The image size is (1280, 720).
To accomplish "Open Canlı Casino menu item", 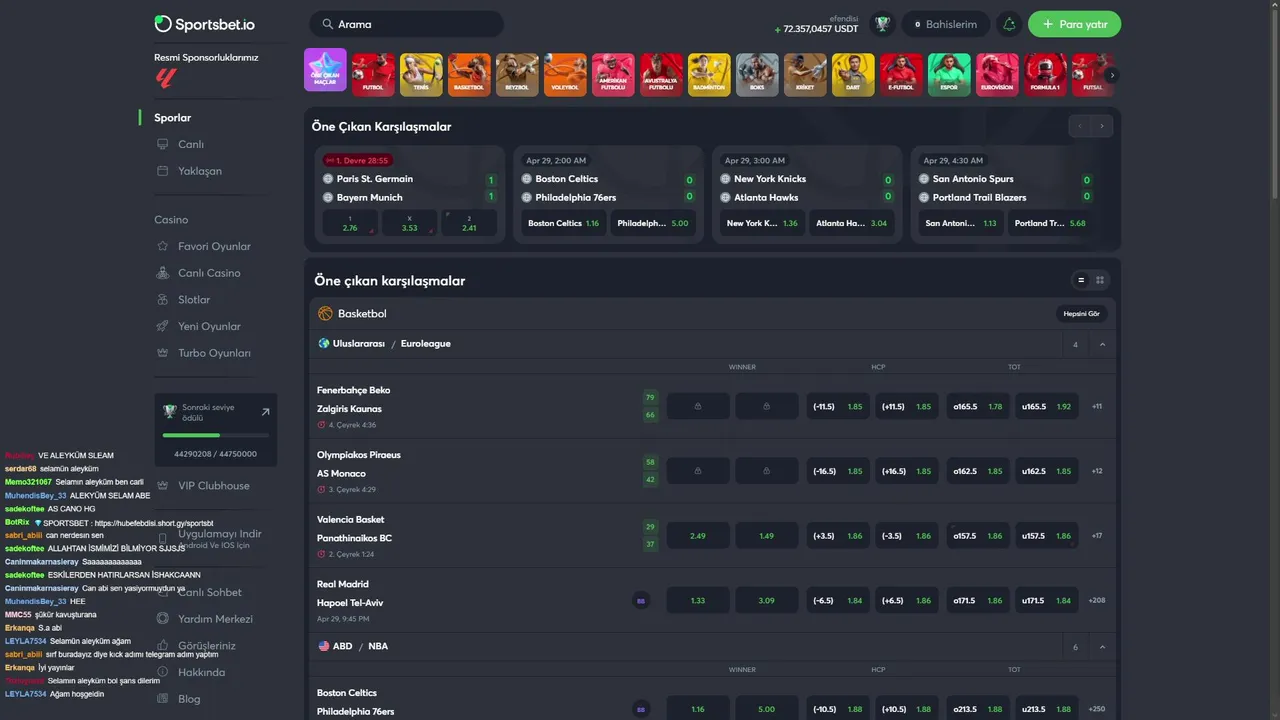I will (x=209, y=273).
